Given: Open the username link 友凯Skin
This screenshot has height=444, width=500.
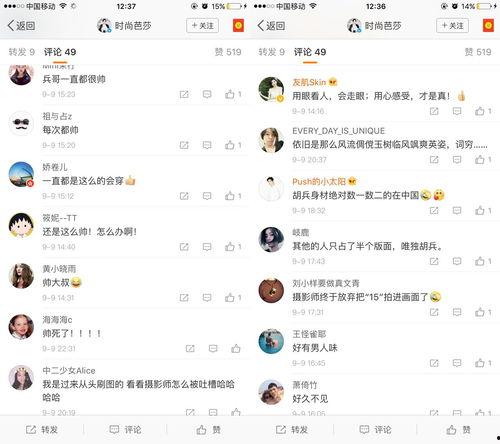Looking at the screenshot, I should [309, 82].
